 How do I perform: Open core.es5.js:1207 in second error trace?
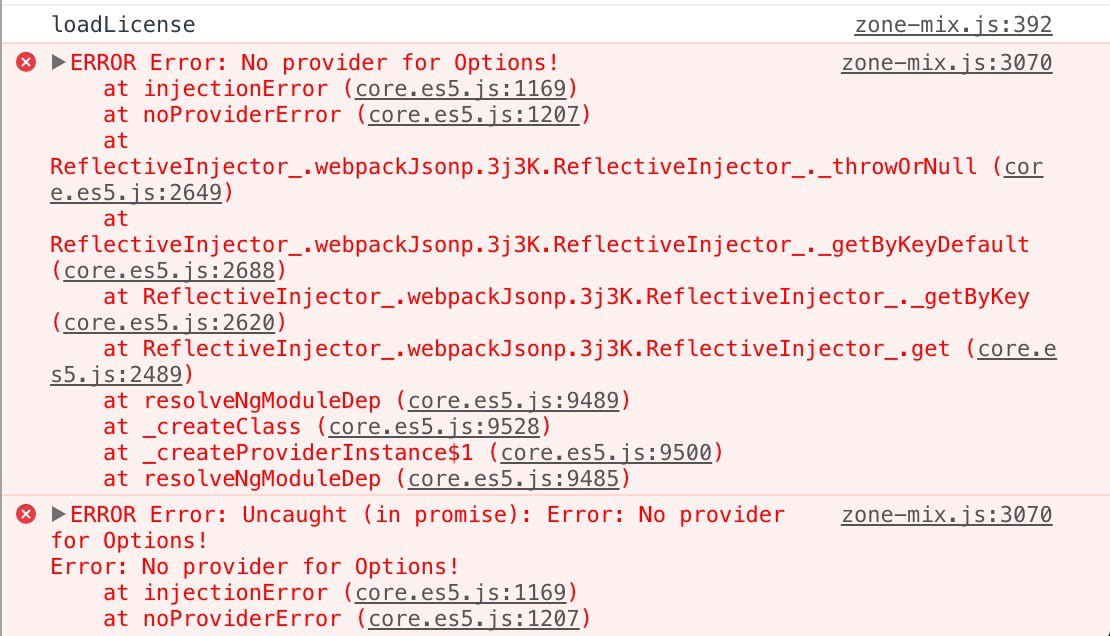tap(474, 618)
